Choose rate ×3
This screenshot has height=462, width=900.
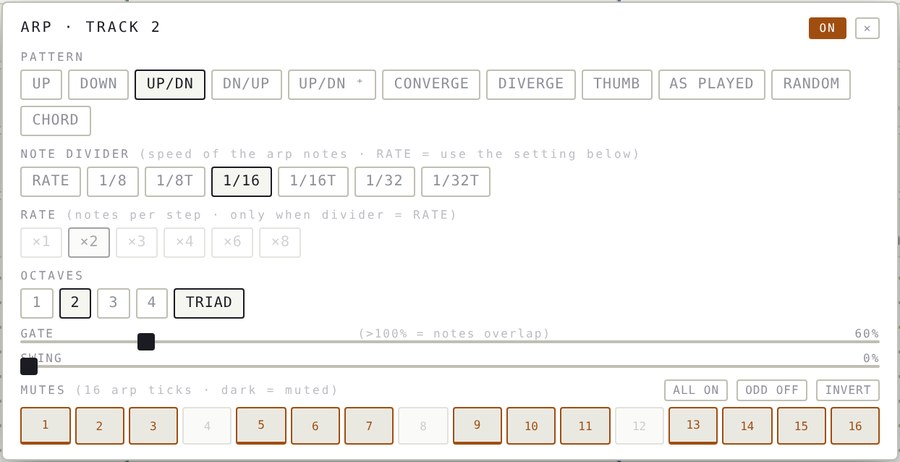(137, 242)
